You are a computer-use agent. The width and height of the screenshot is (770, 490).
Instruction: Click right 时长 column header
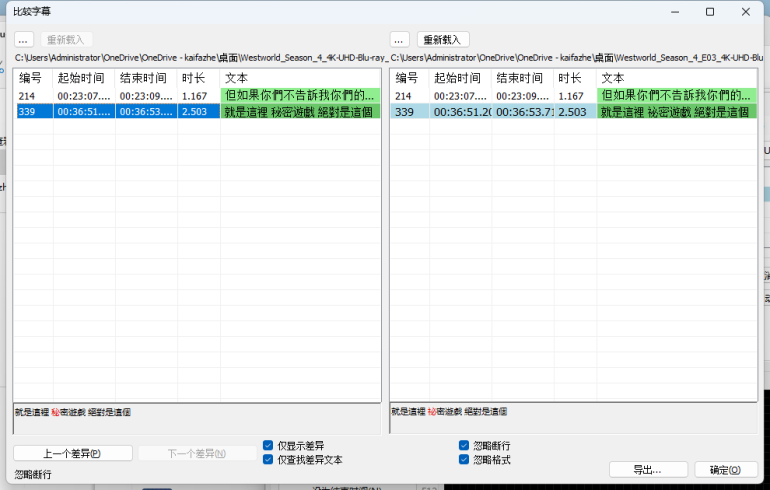click(x=576, y=78)
